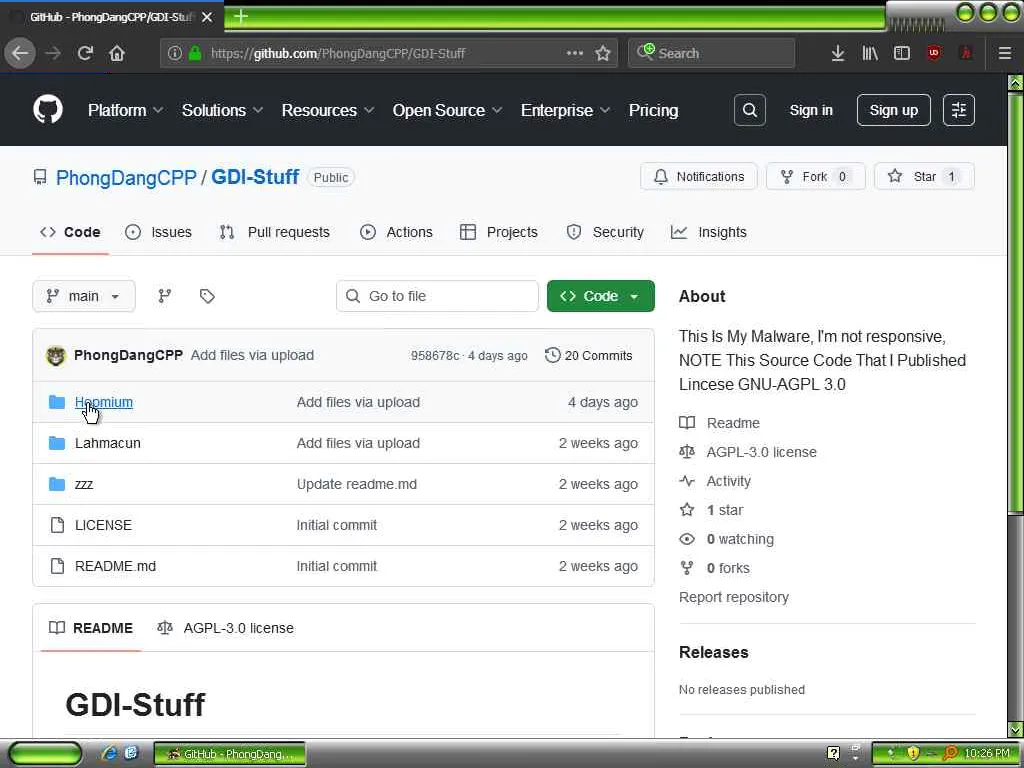View branches via the branch icon

click(165, 296)
